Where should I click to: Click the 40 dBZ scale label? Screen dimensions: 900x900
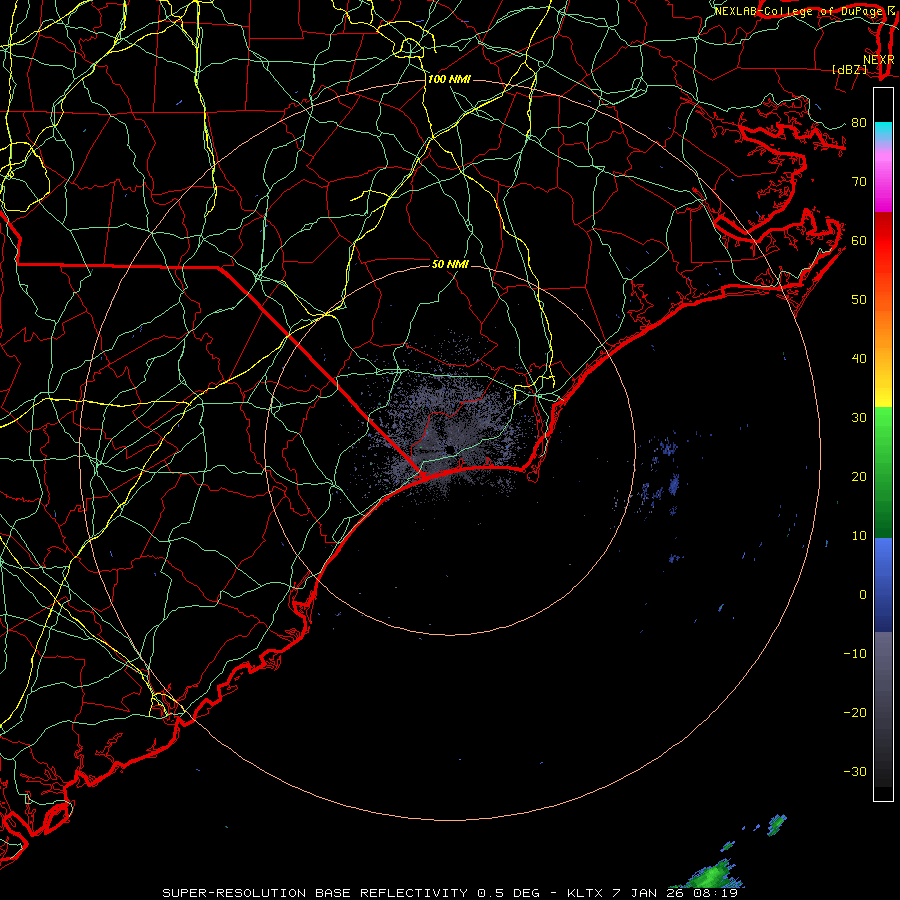pos(859,359)
